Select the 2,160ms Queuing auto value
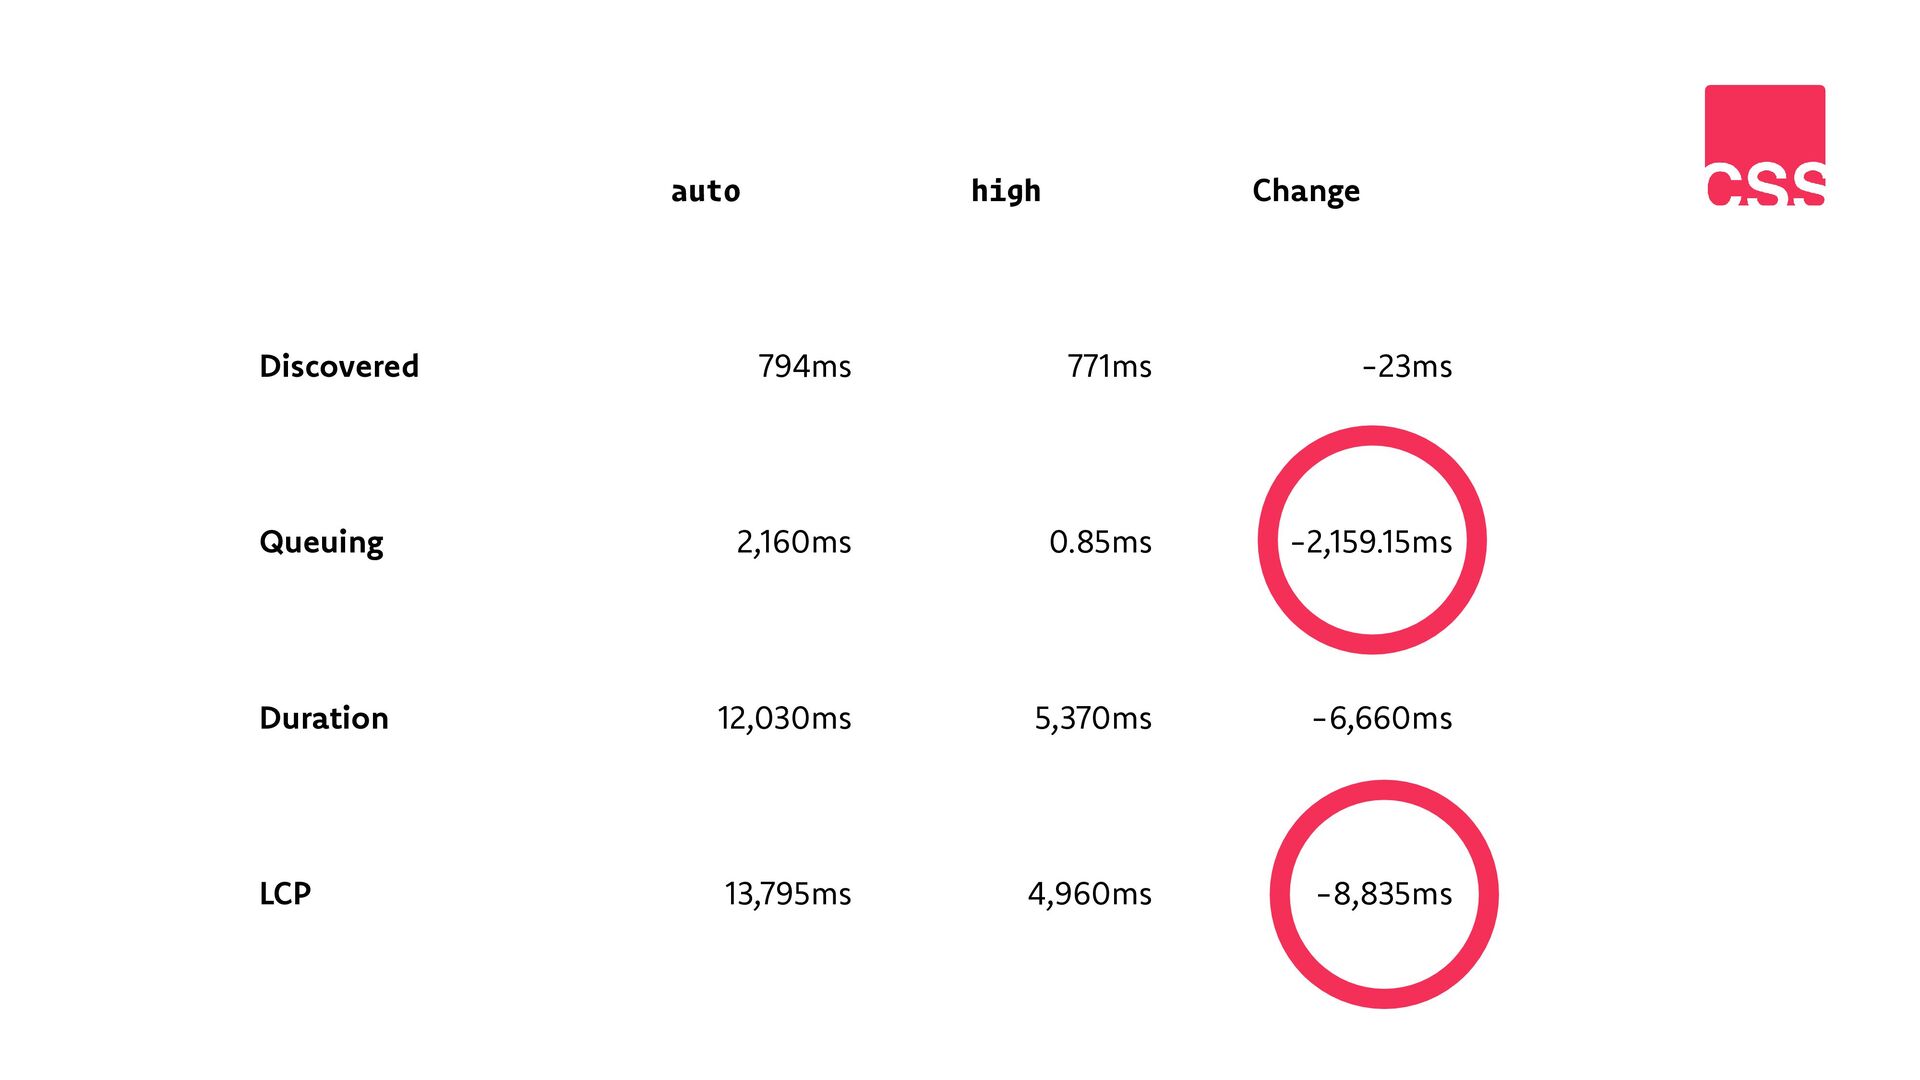The image size is (1920, 1080). tap(794, 542)
